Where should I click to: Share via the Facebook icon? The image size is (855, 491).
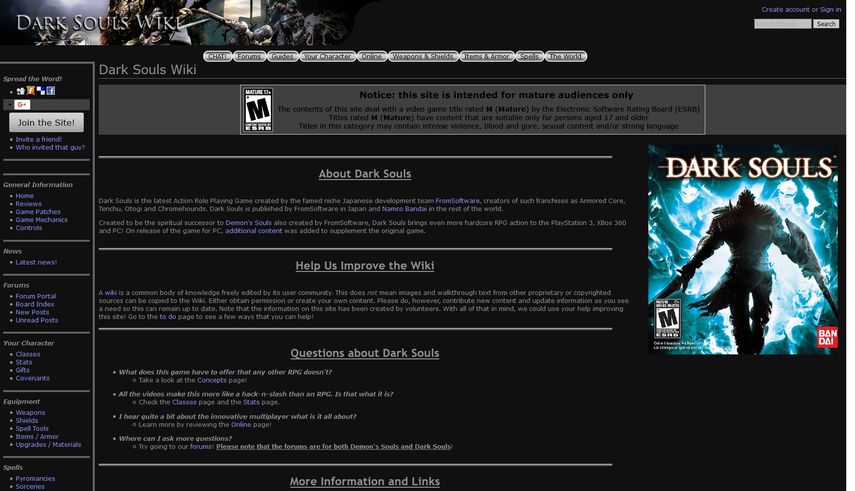coord(51,91)
